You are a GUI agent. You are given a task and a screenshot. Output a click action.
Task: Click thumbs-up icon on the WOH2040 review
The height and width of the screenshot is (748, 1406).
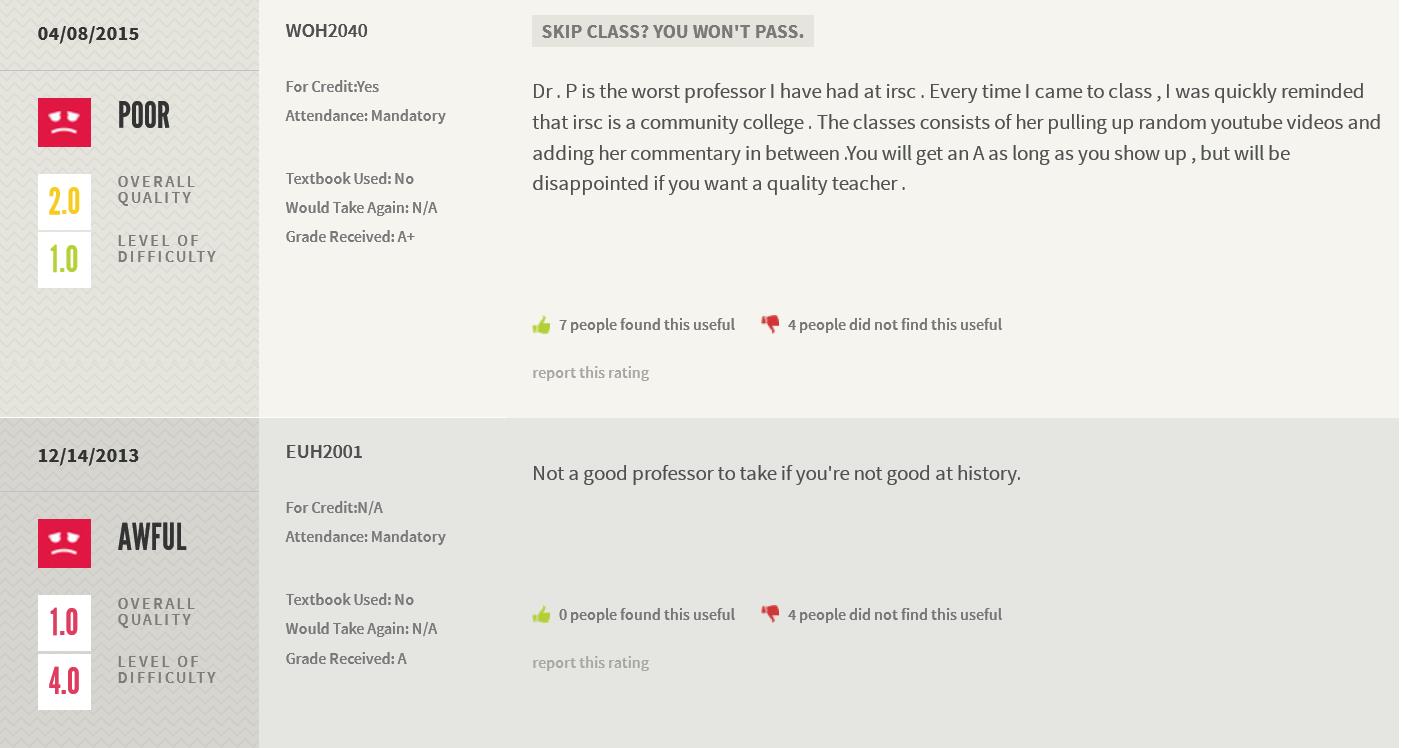(541, 325)
